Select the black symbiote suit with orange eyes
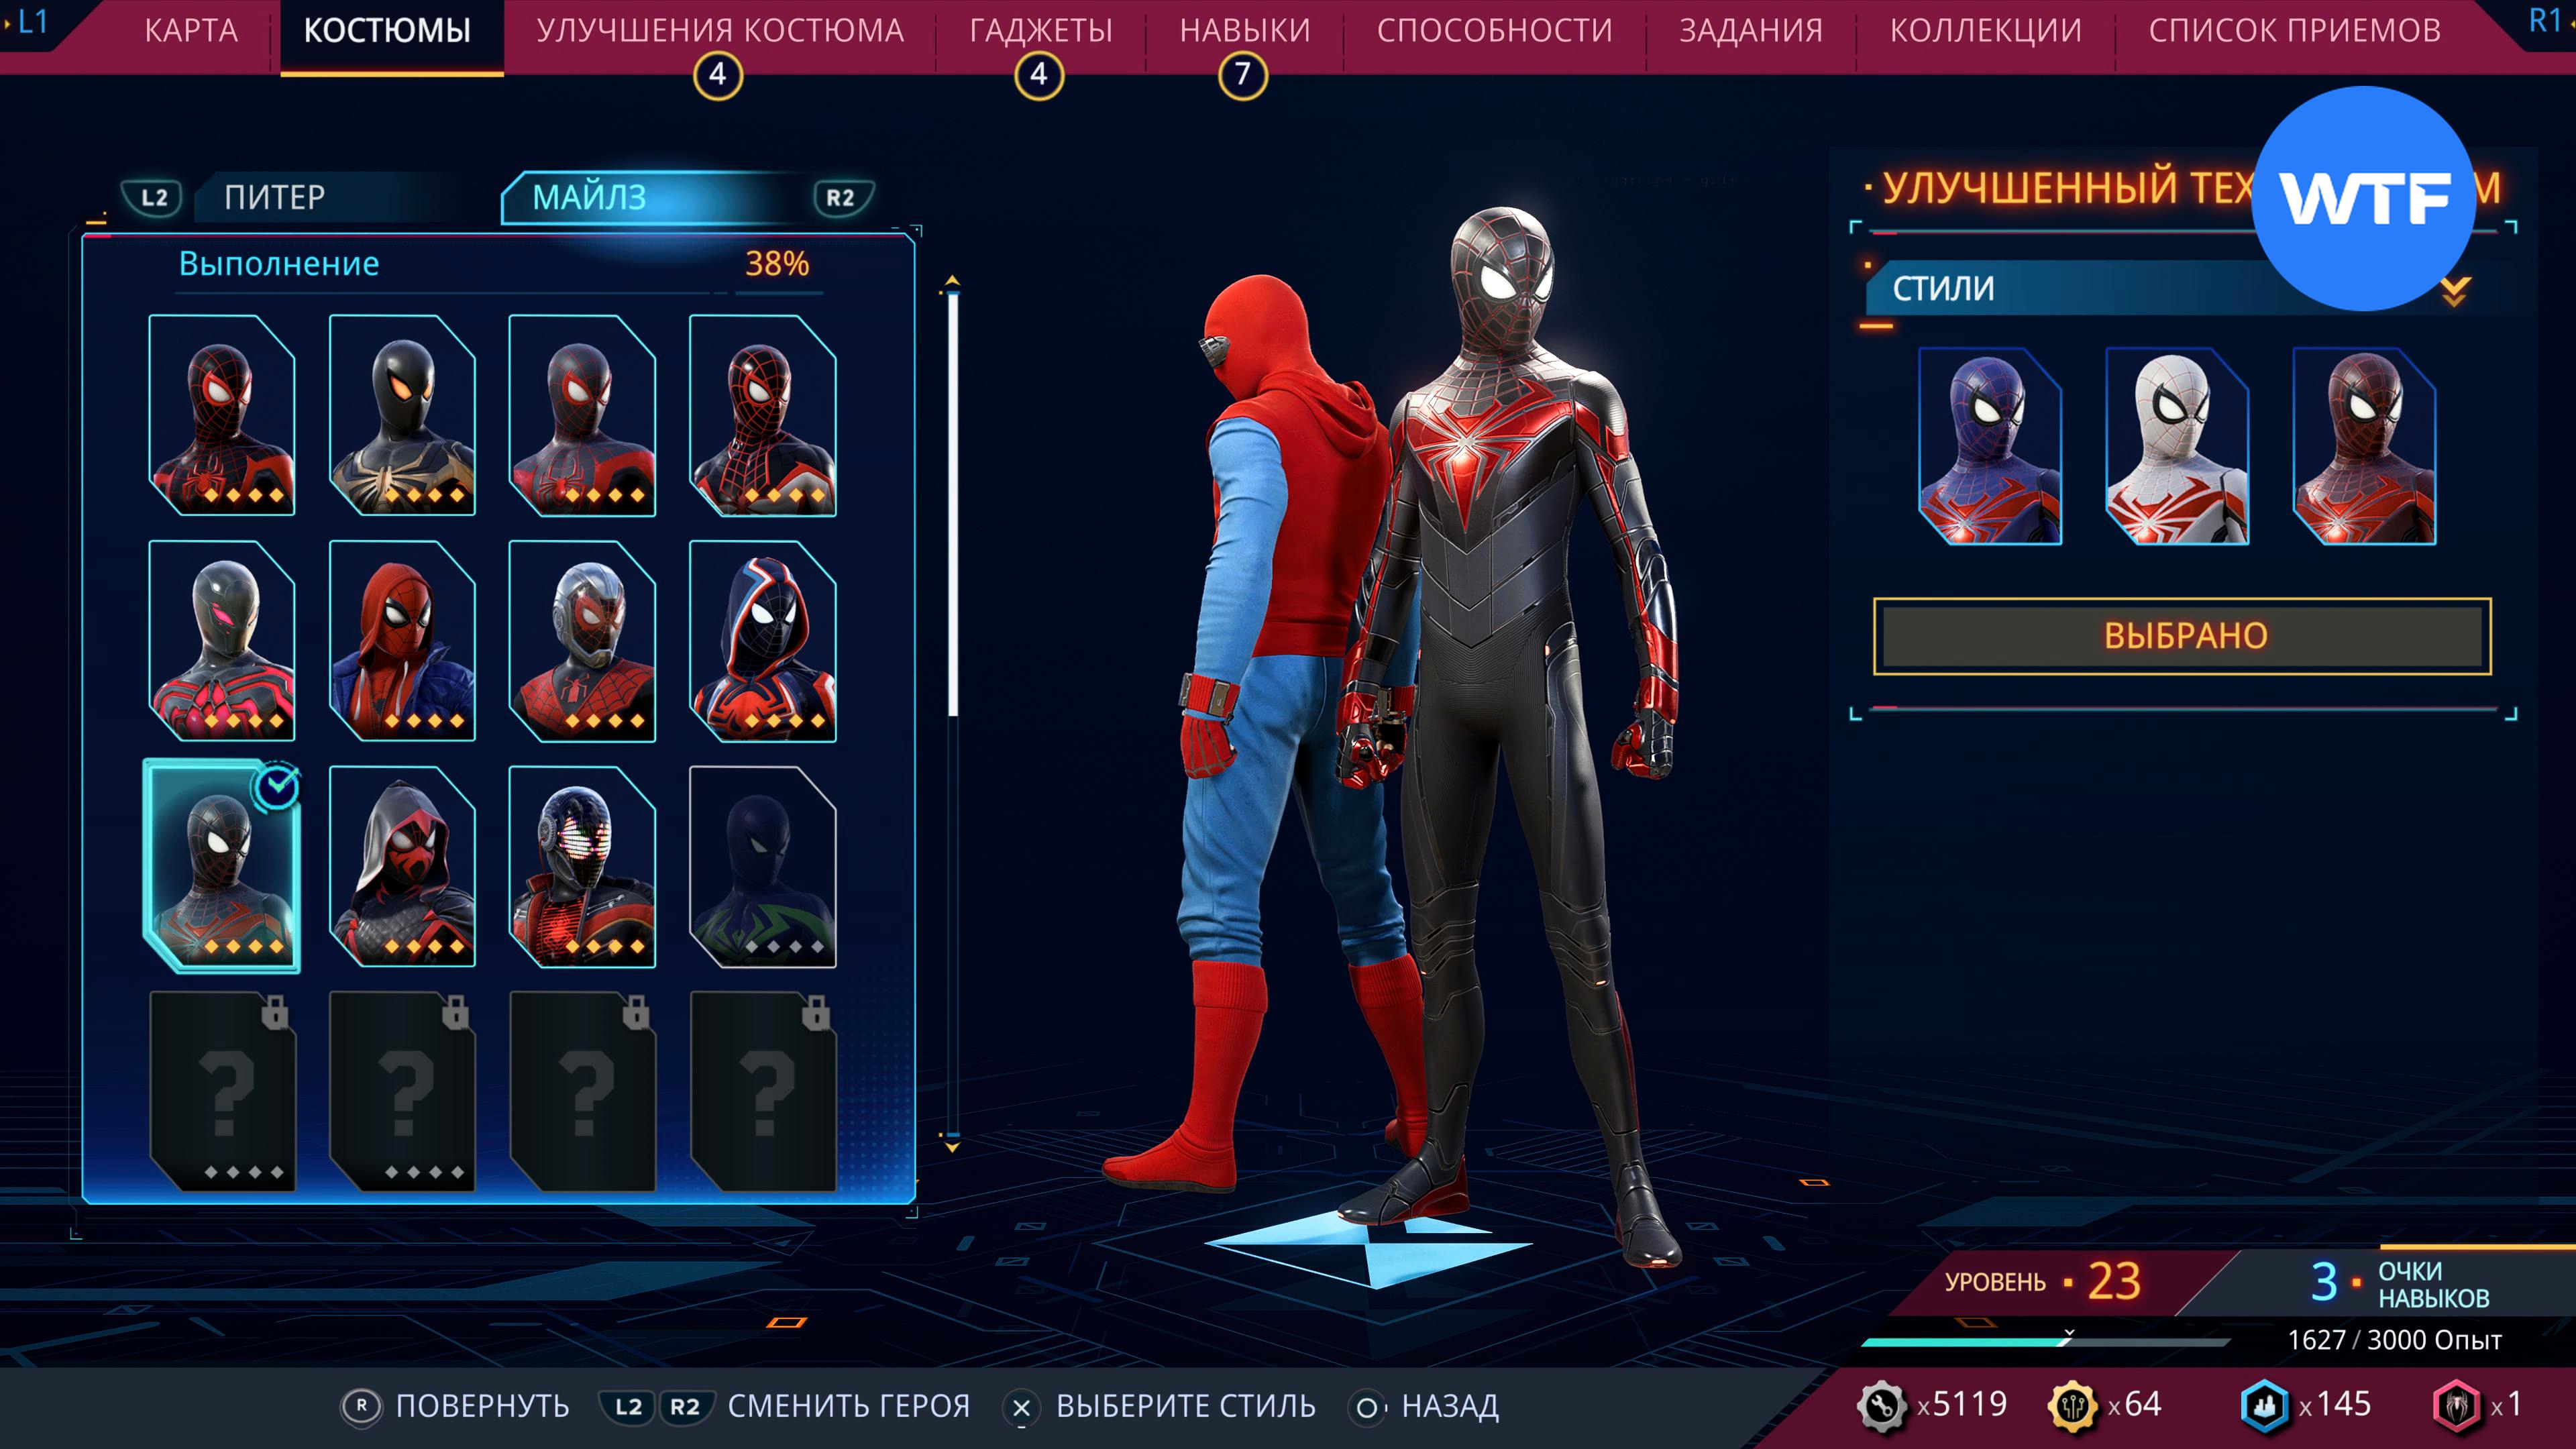Screen dimensions: 2576x1449 [402, 415]
